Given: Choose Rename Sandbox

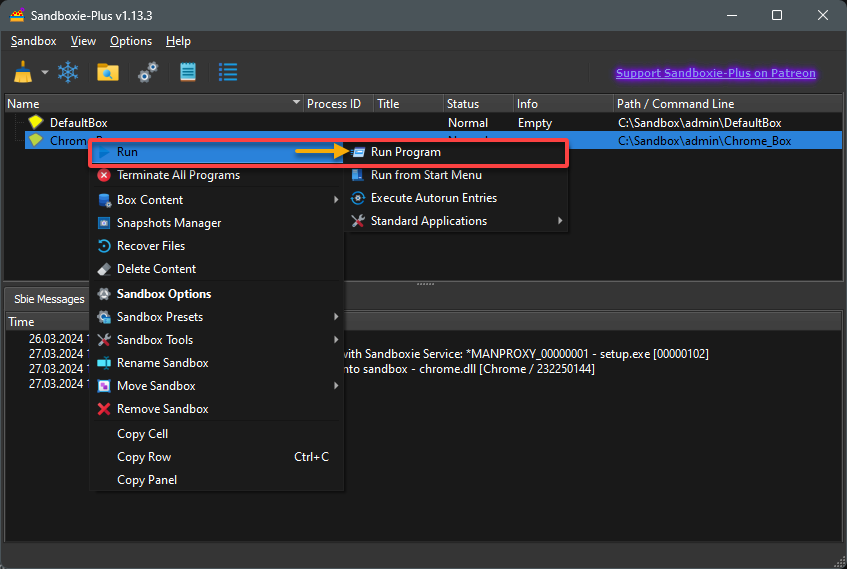Looking at the screenshot, I should click(217, 363).
